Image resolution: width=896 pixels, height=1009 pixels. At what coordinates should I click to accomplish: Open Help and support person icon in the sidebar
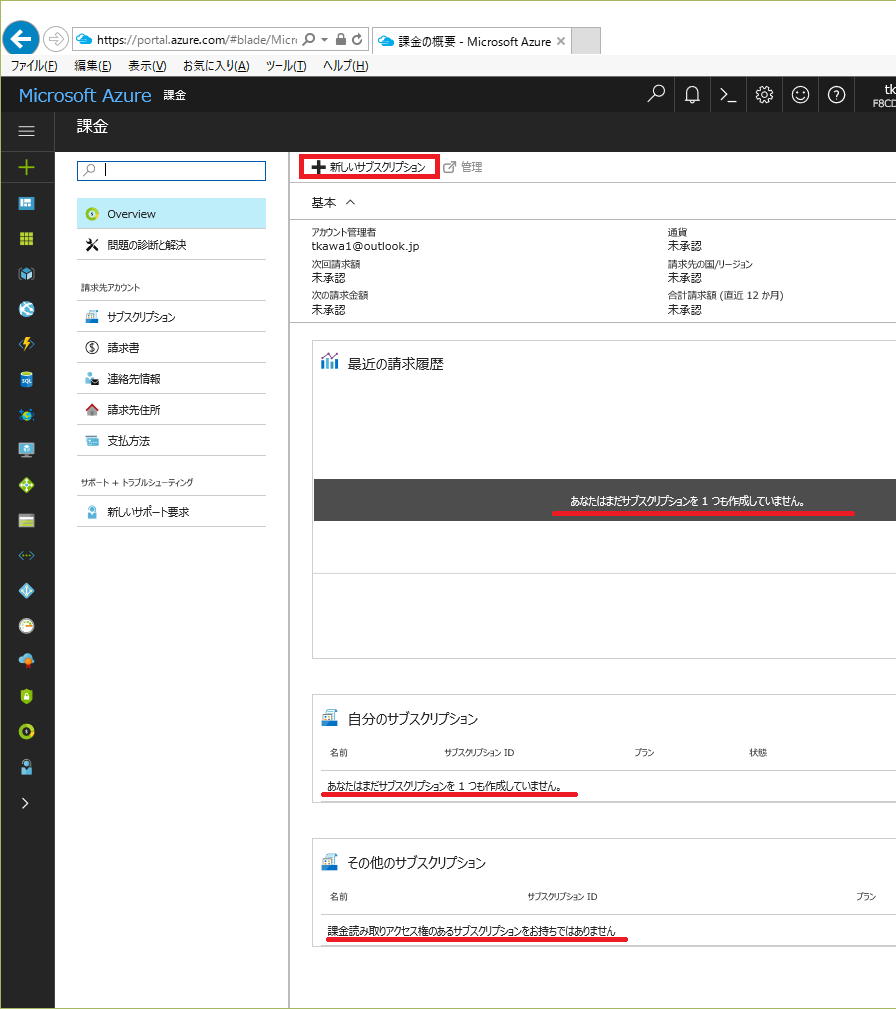point(26,767)
